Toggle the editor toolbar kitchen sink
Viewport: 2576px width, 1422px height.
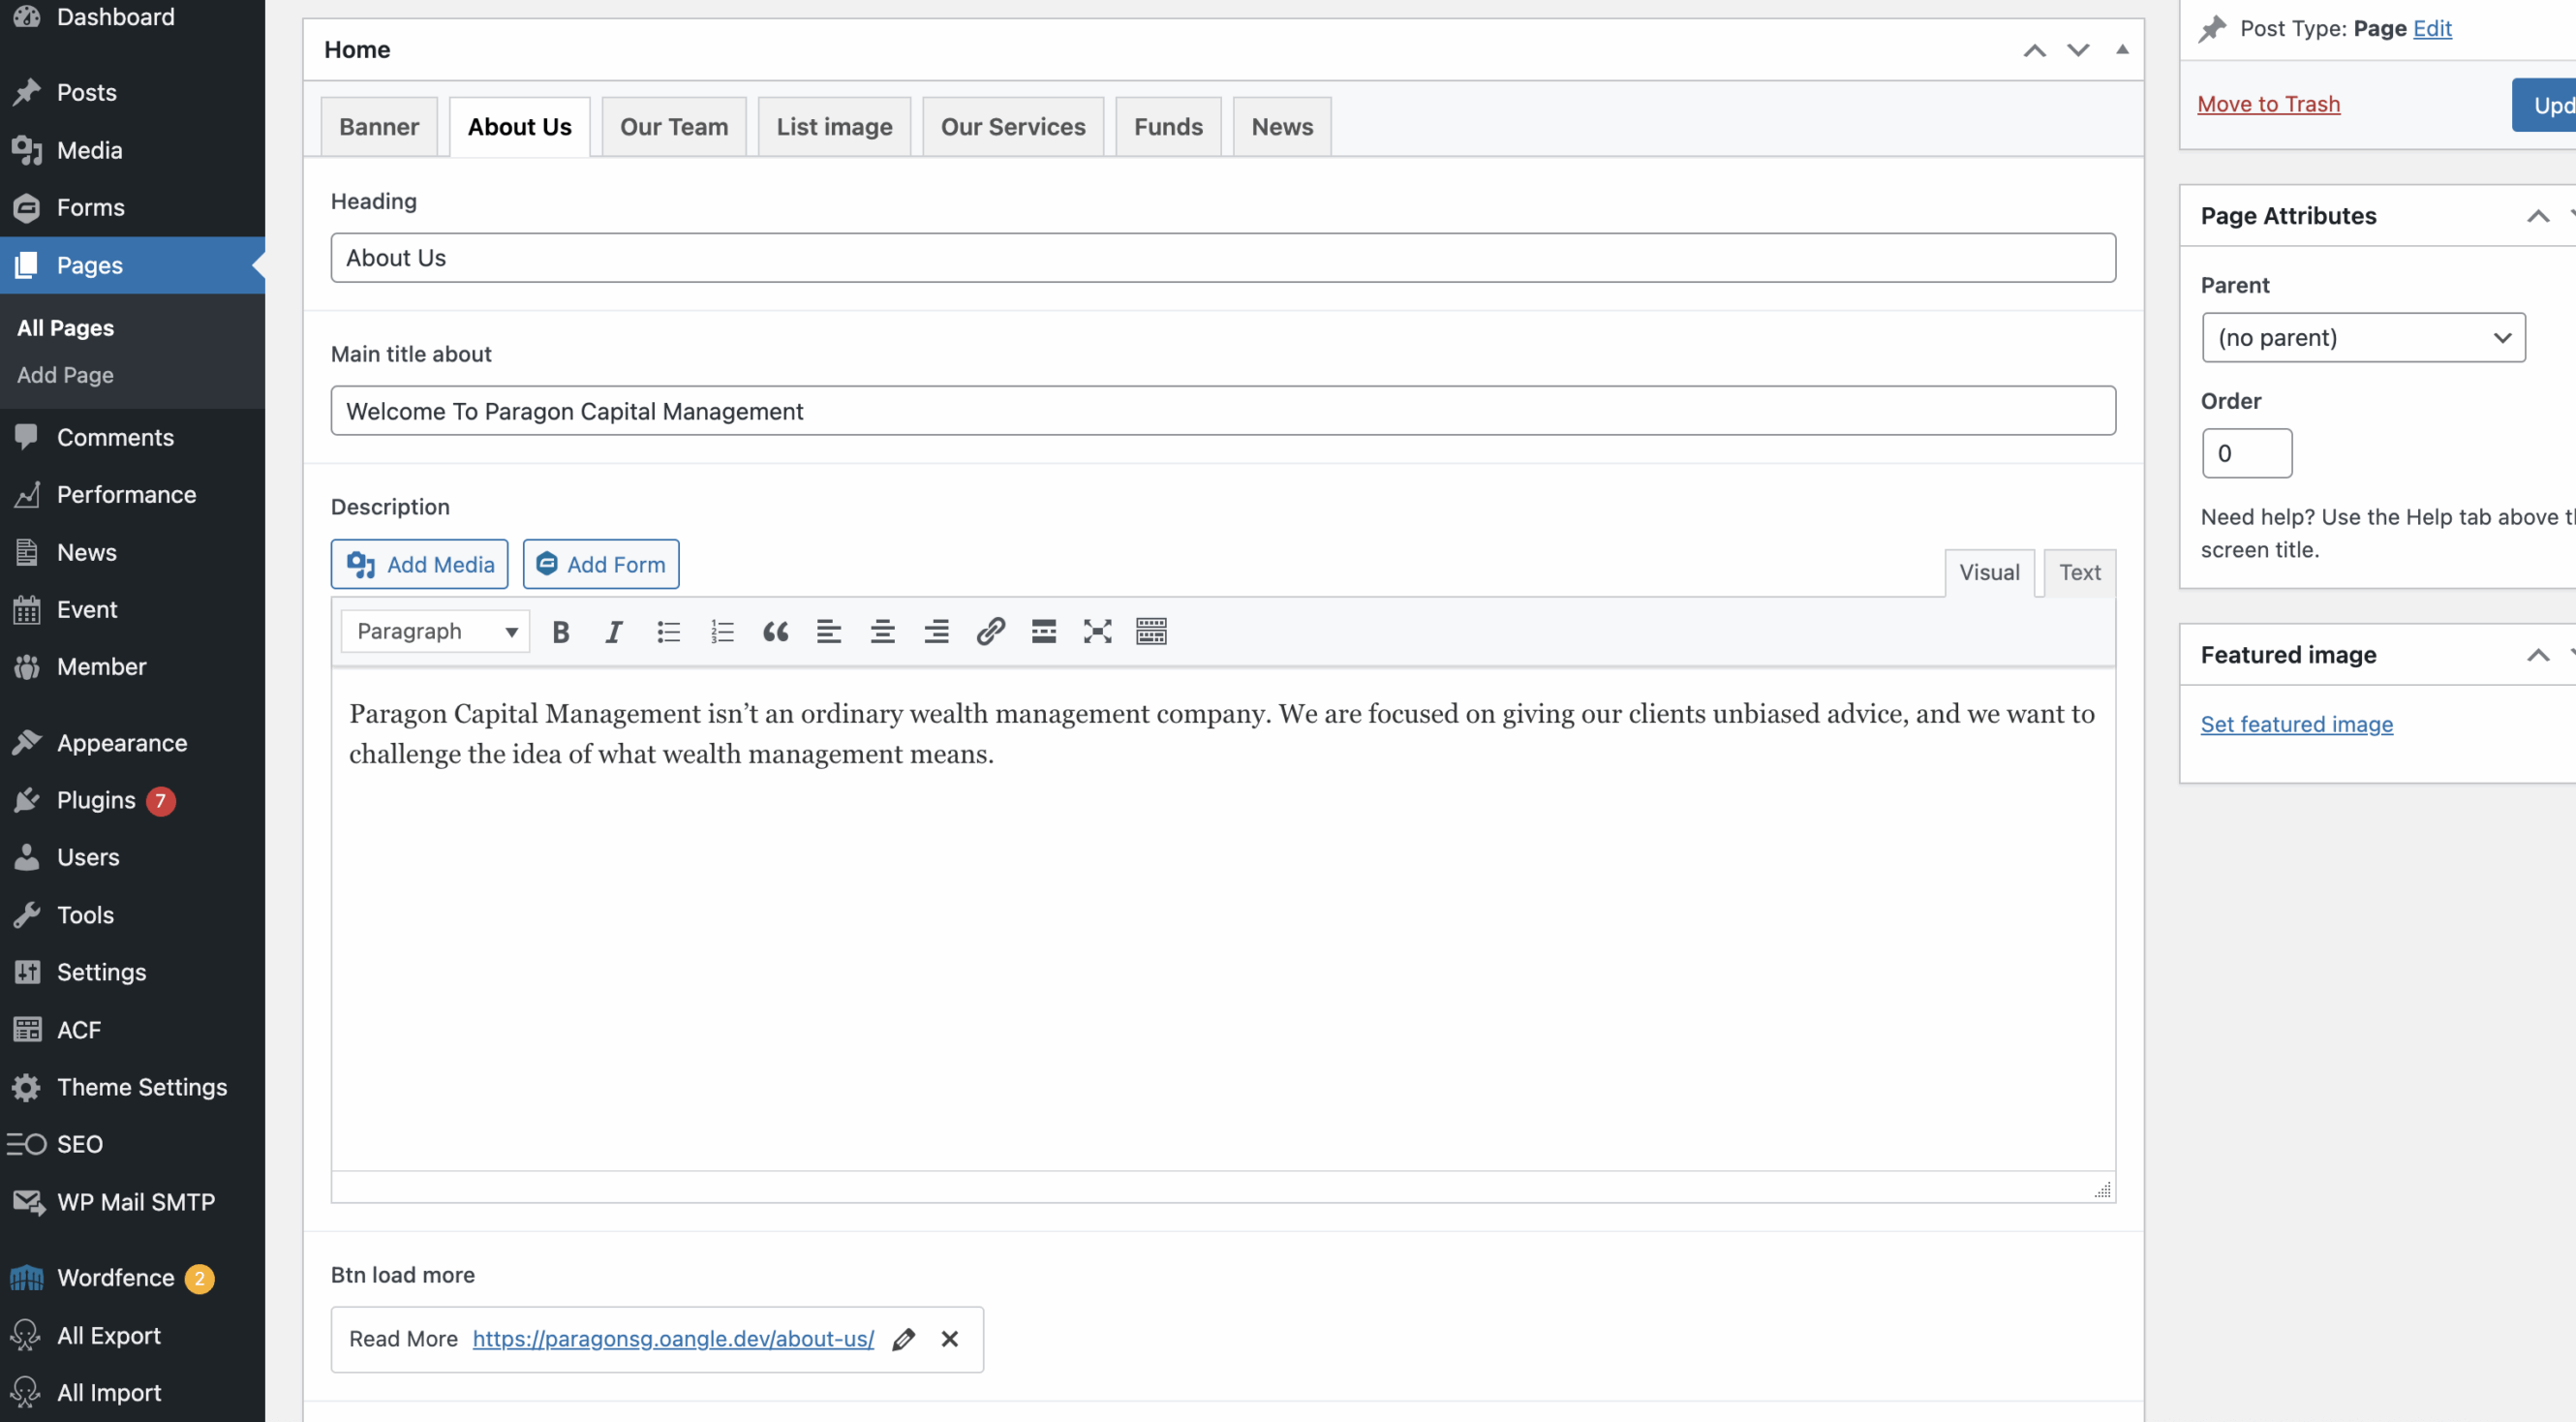click(x=1151, y=631)
